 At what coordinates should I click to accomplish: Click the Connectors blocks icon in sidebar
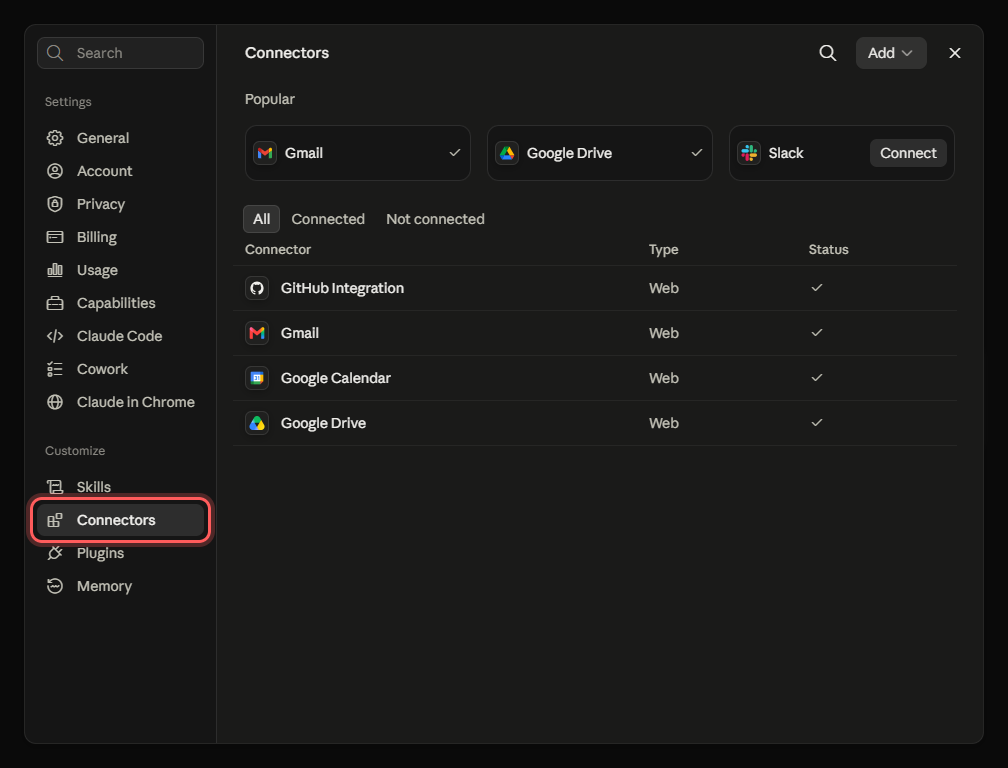(x=55, y=520)
